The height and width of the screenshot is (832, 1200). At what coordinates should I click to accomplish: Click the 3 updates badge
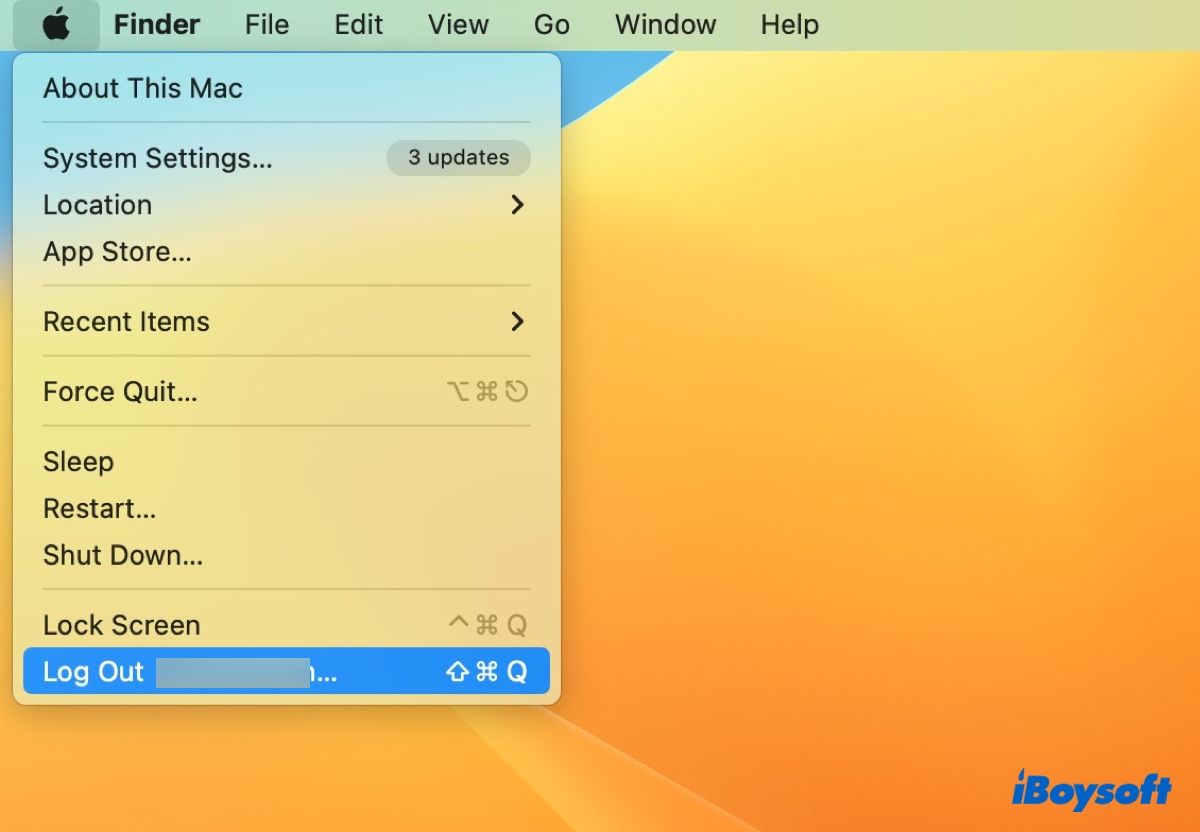(x=458, y=158)
